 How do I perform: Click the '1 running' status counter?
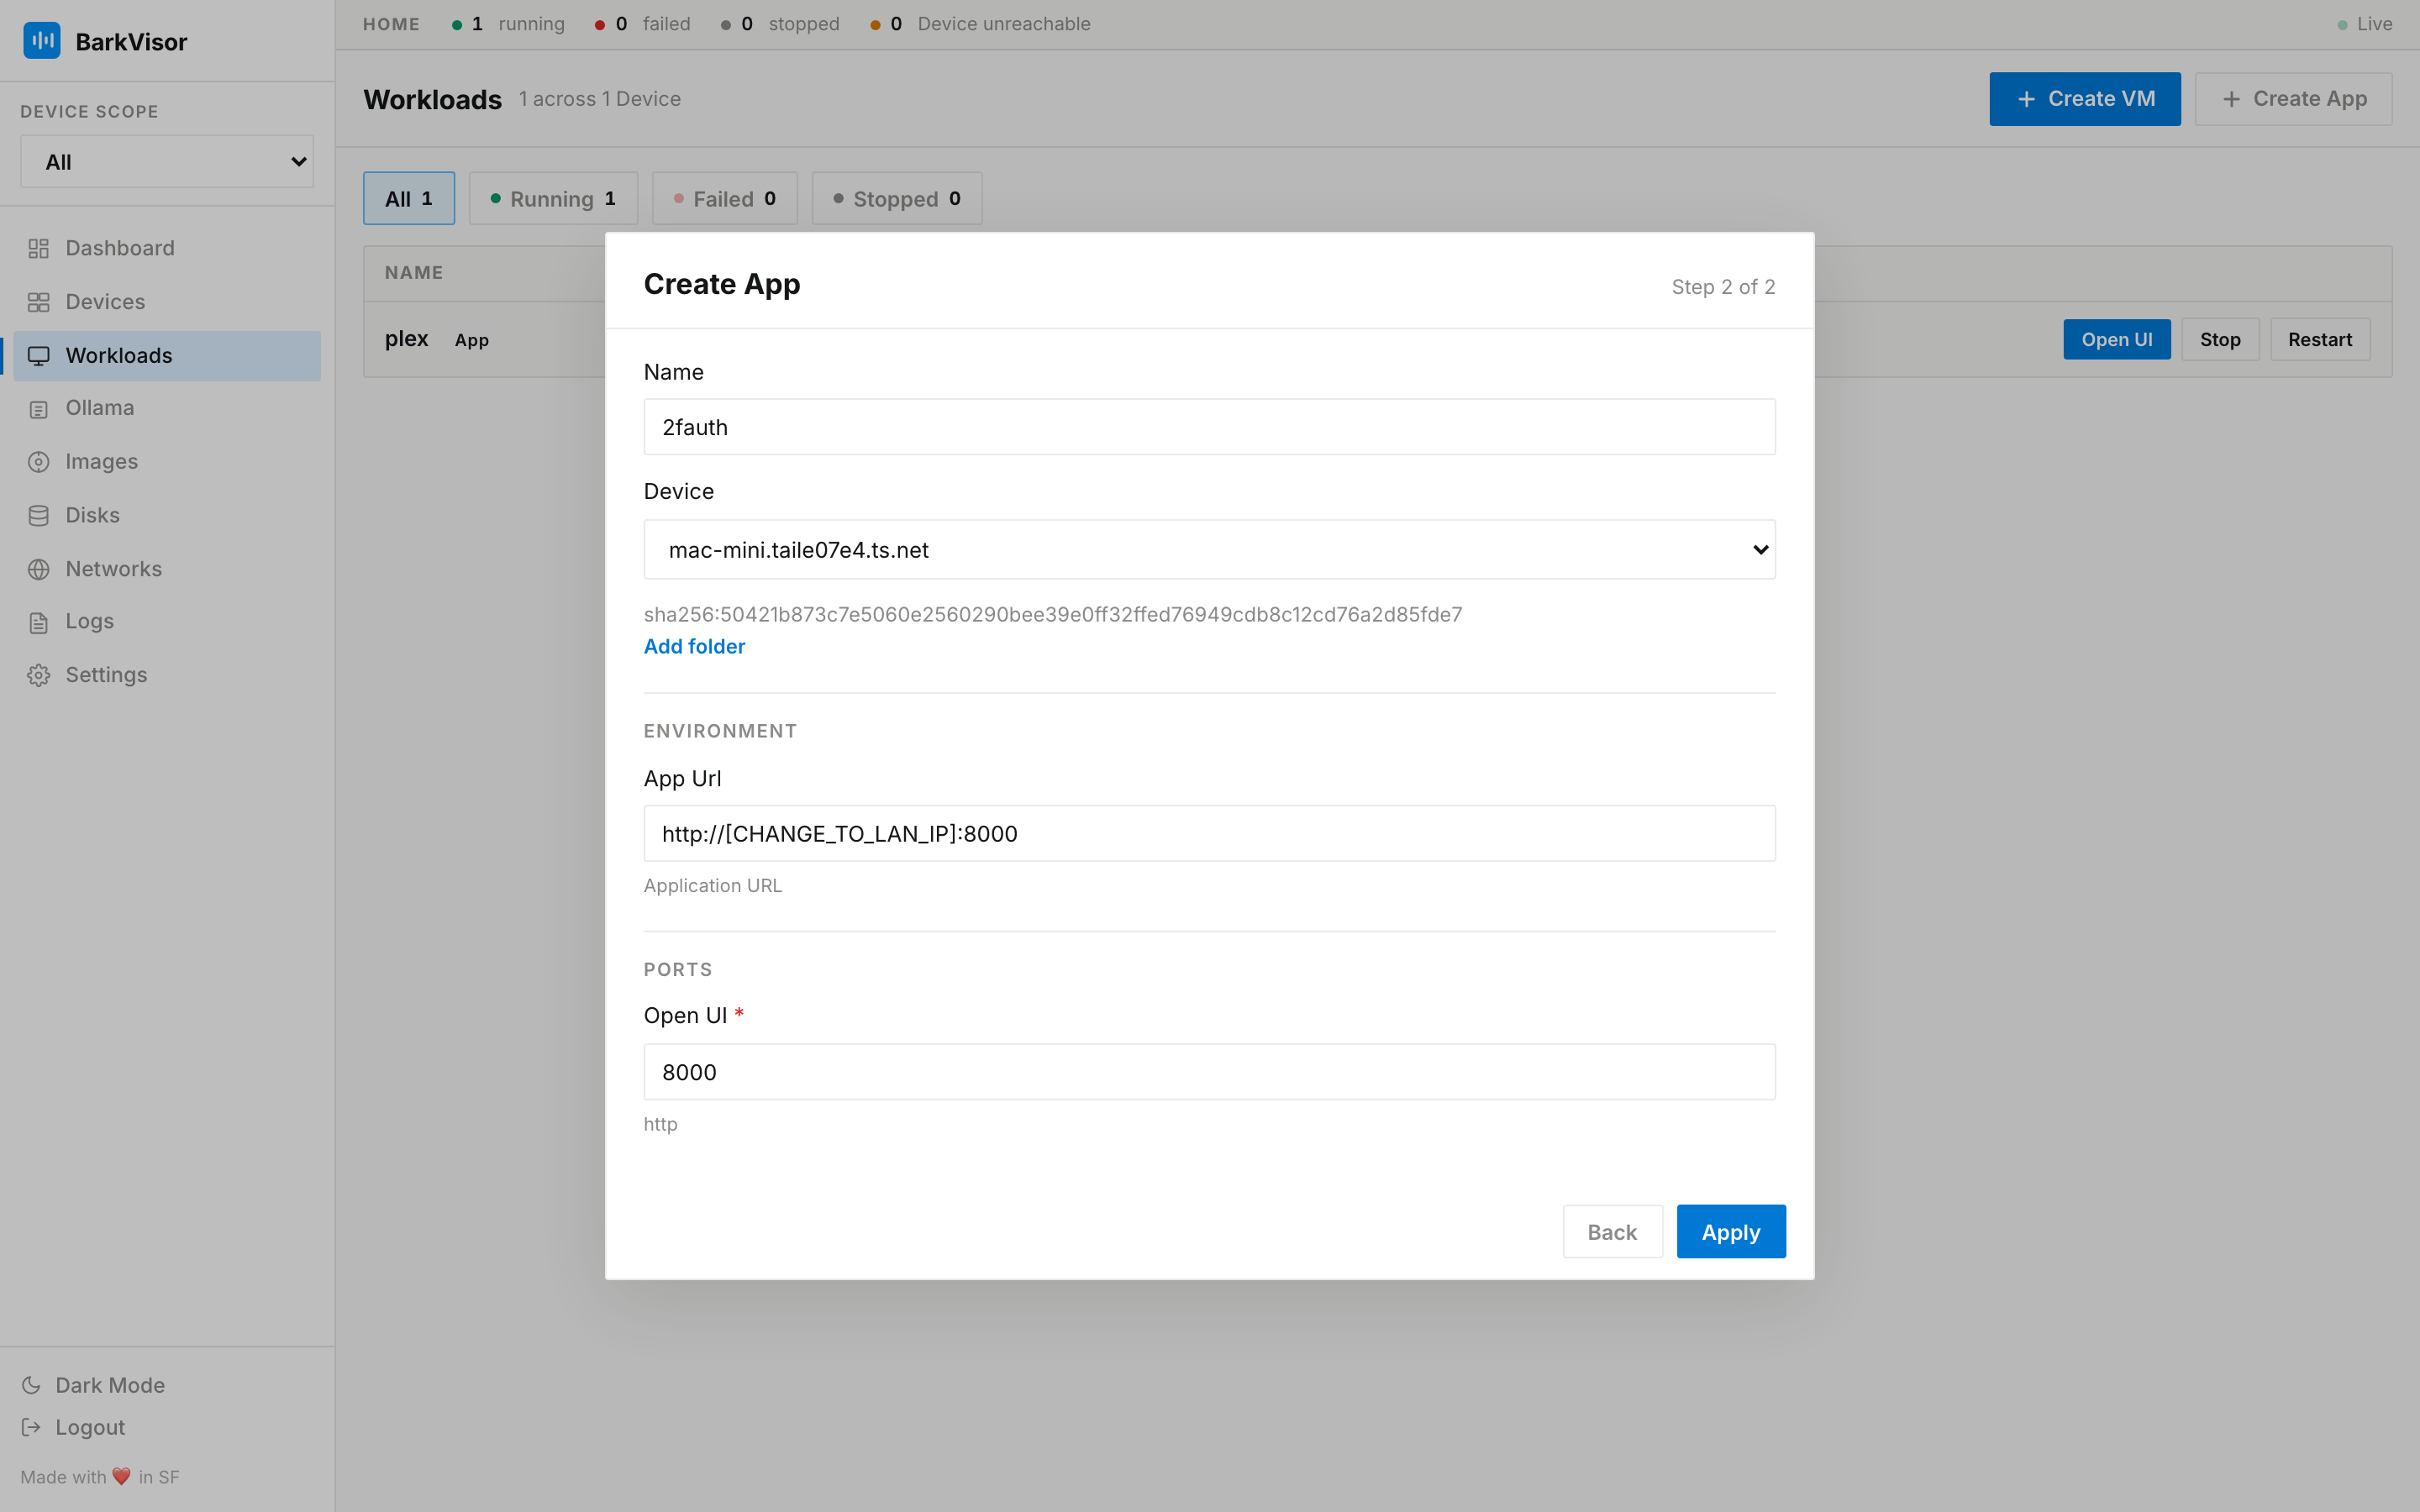[508, 24]
